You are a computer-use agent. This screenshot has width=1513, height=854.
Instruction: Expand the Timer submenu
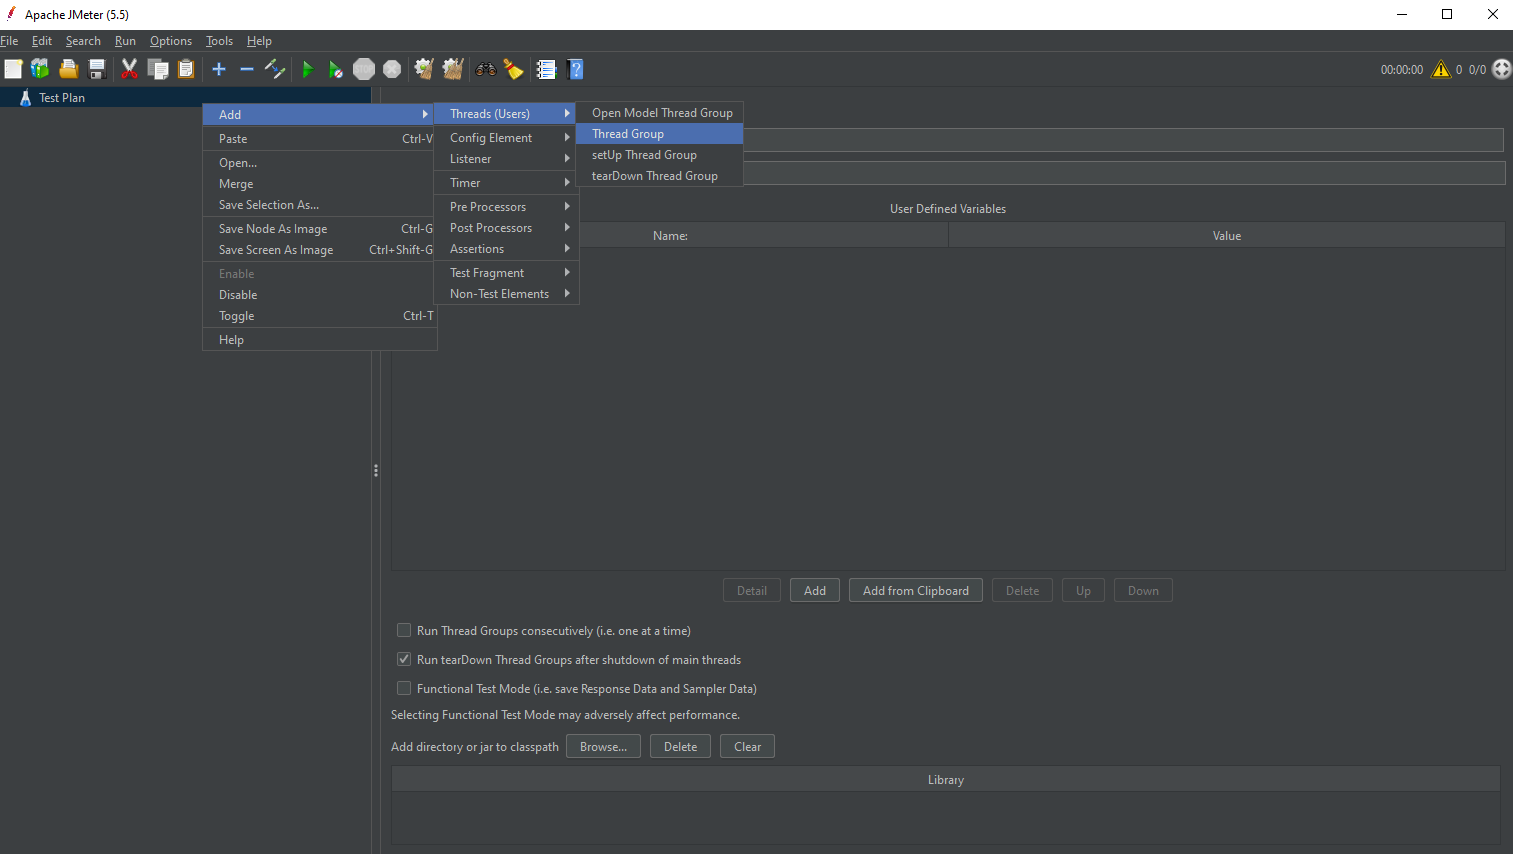click(x=506, y=183)
